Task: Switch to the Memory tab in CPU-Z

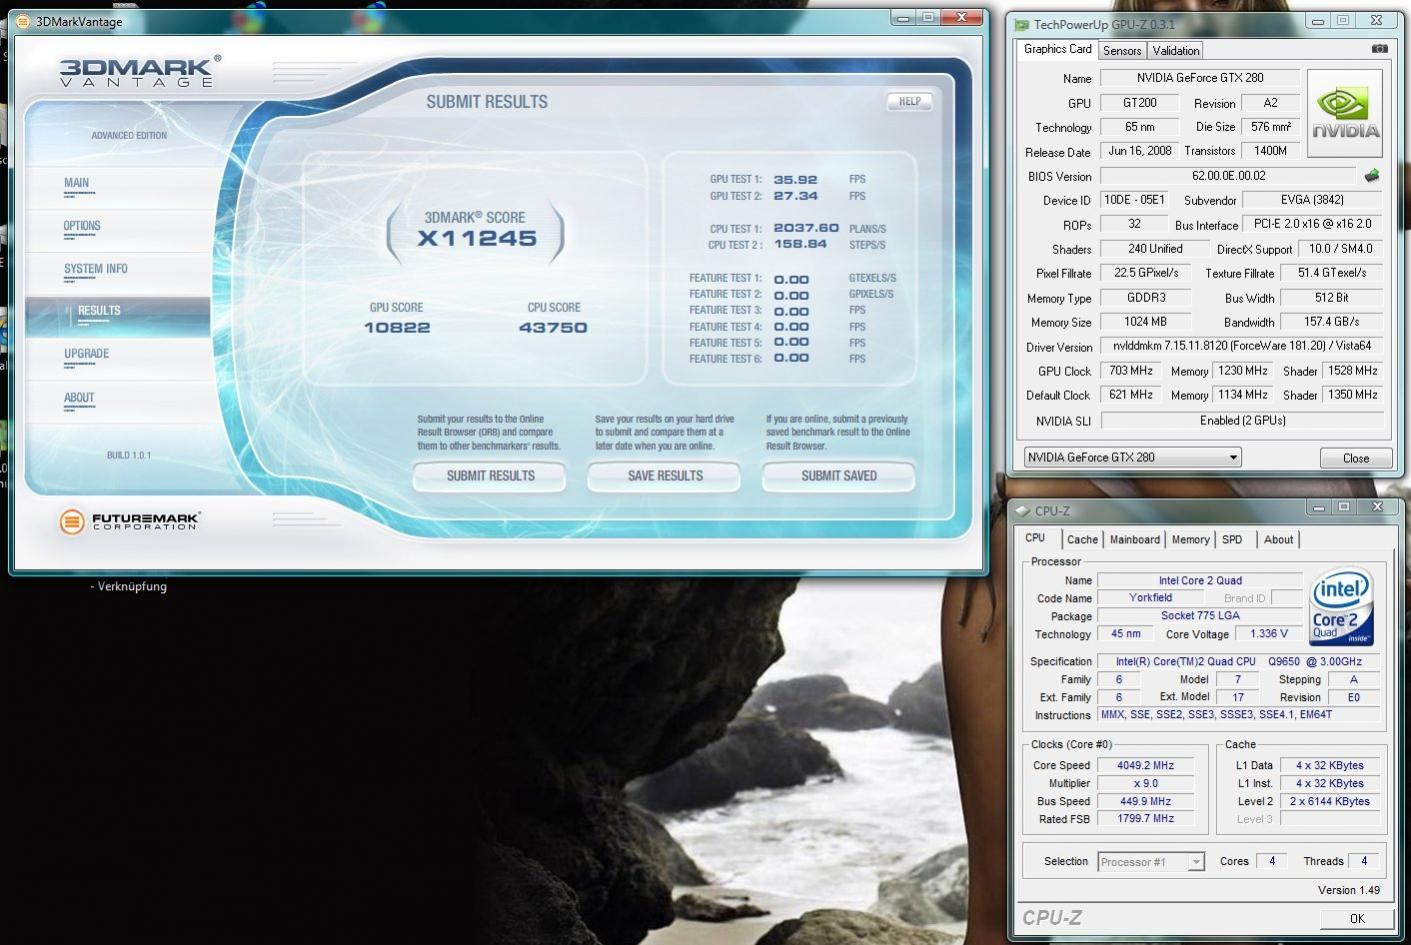Action: coord(1190,540)
